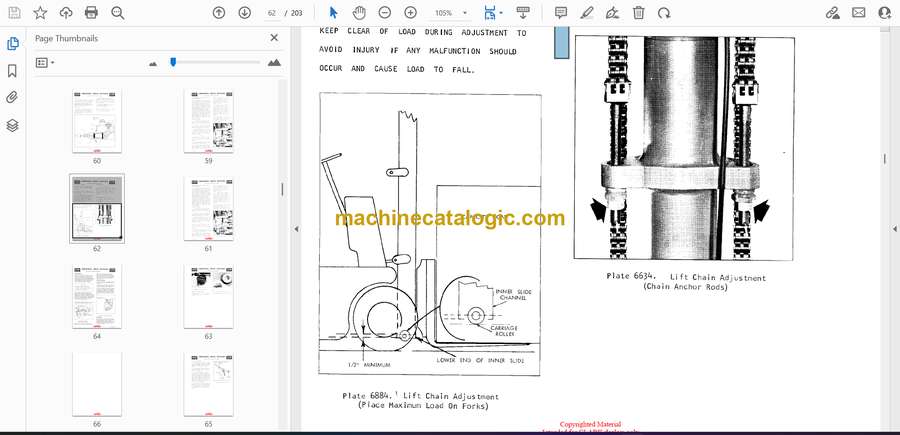Image resolution: width=900 pixels, height=435 pixels.
Task: Activate the selection arrow tool
Action: coord(333,13)
